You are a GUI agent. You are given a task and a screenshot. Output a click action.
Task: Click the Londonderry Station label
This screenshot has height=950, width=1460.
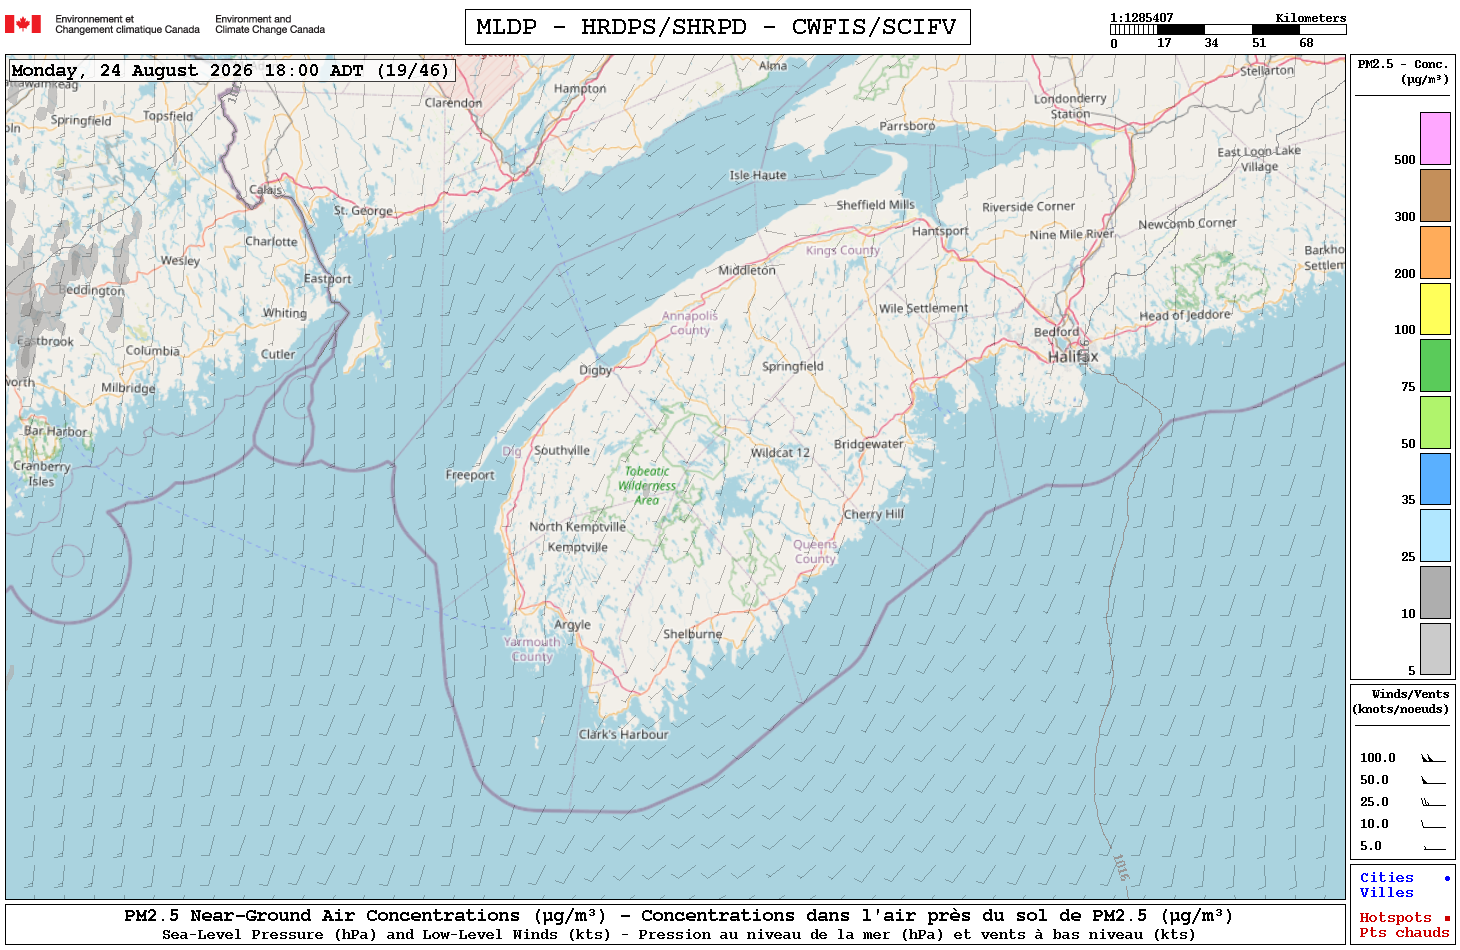coord(1070,106)
